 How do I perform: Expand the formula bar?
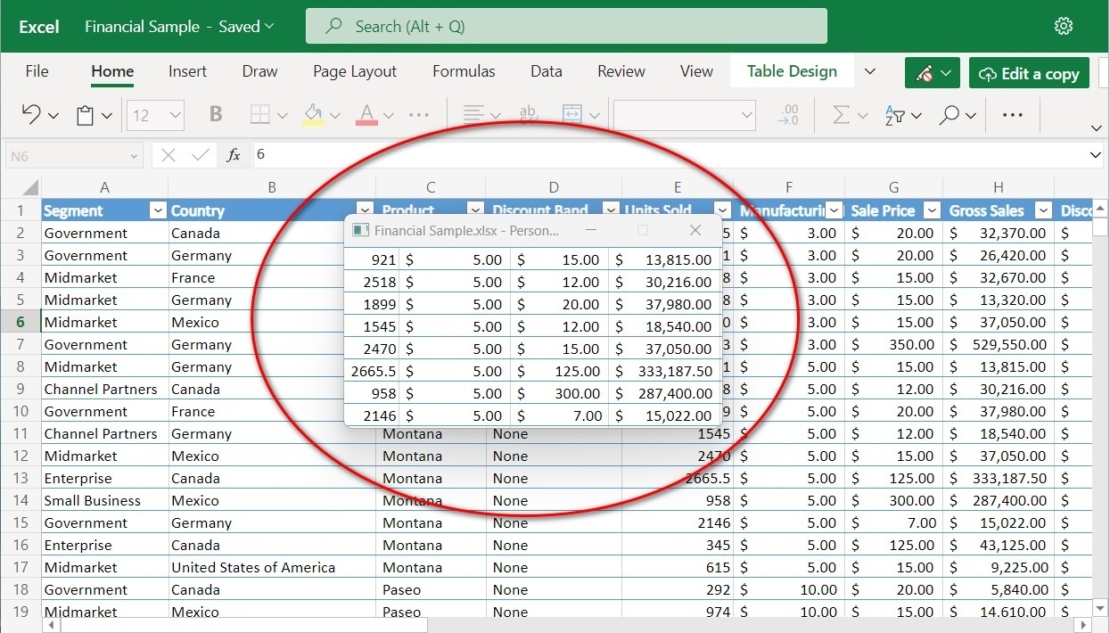pos(1096,155)
